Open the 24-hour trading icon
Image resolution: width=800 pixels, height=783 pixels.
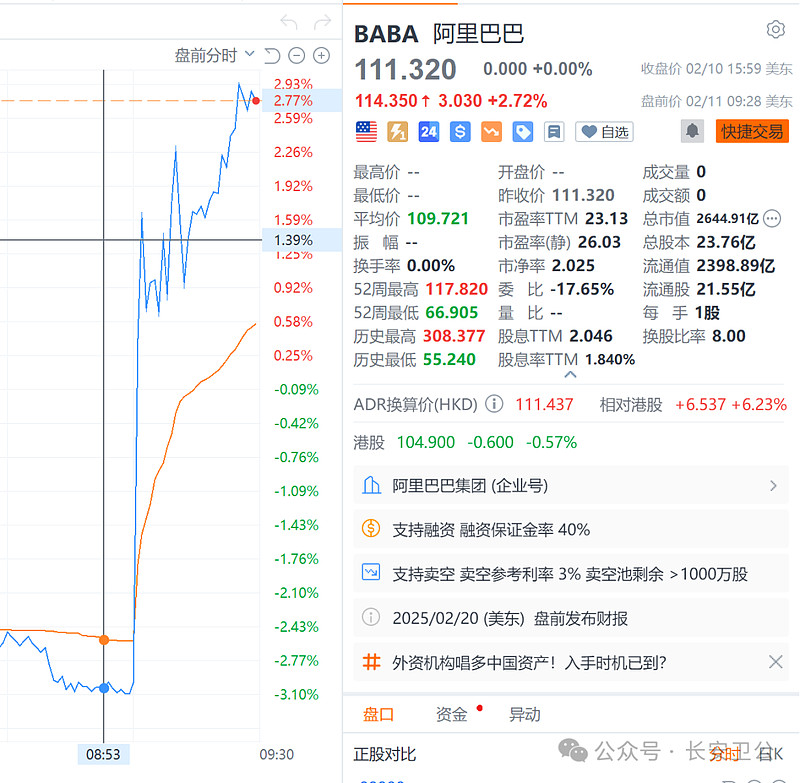(x=428, y=131)
